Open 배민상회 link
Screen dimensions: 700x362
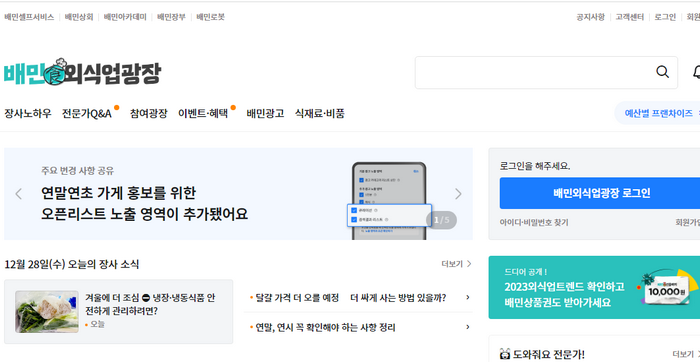point(79,17)
